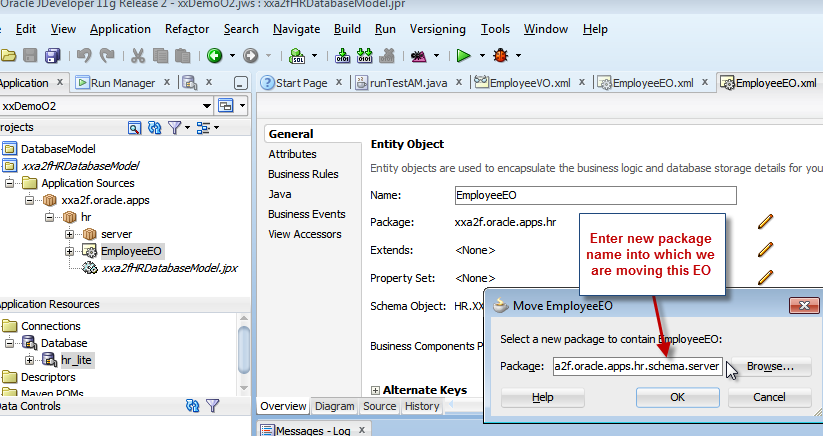Click the edit pencil icon next to Extends
The width and height of the screenshot is (823, 436).
click(x=765, y=250)
